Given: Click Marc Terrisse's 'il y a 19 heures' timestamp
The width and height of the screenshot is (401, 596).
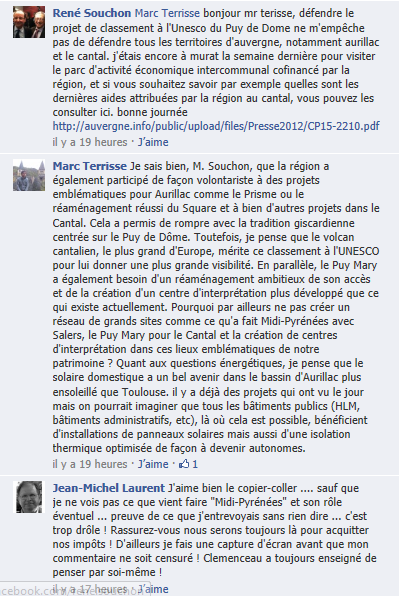Looking at the screenshot, I should point(90,464).
